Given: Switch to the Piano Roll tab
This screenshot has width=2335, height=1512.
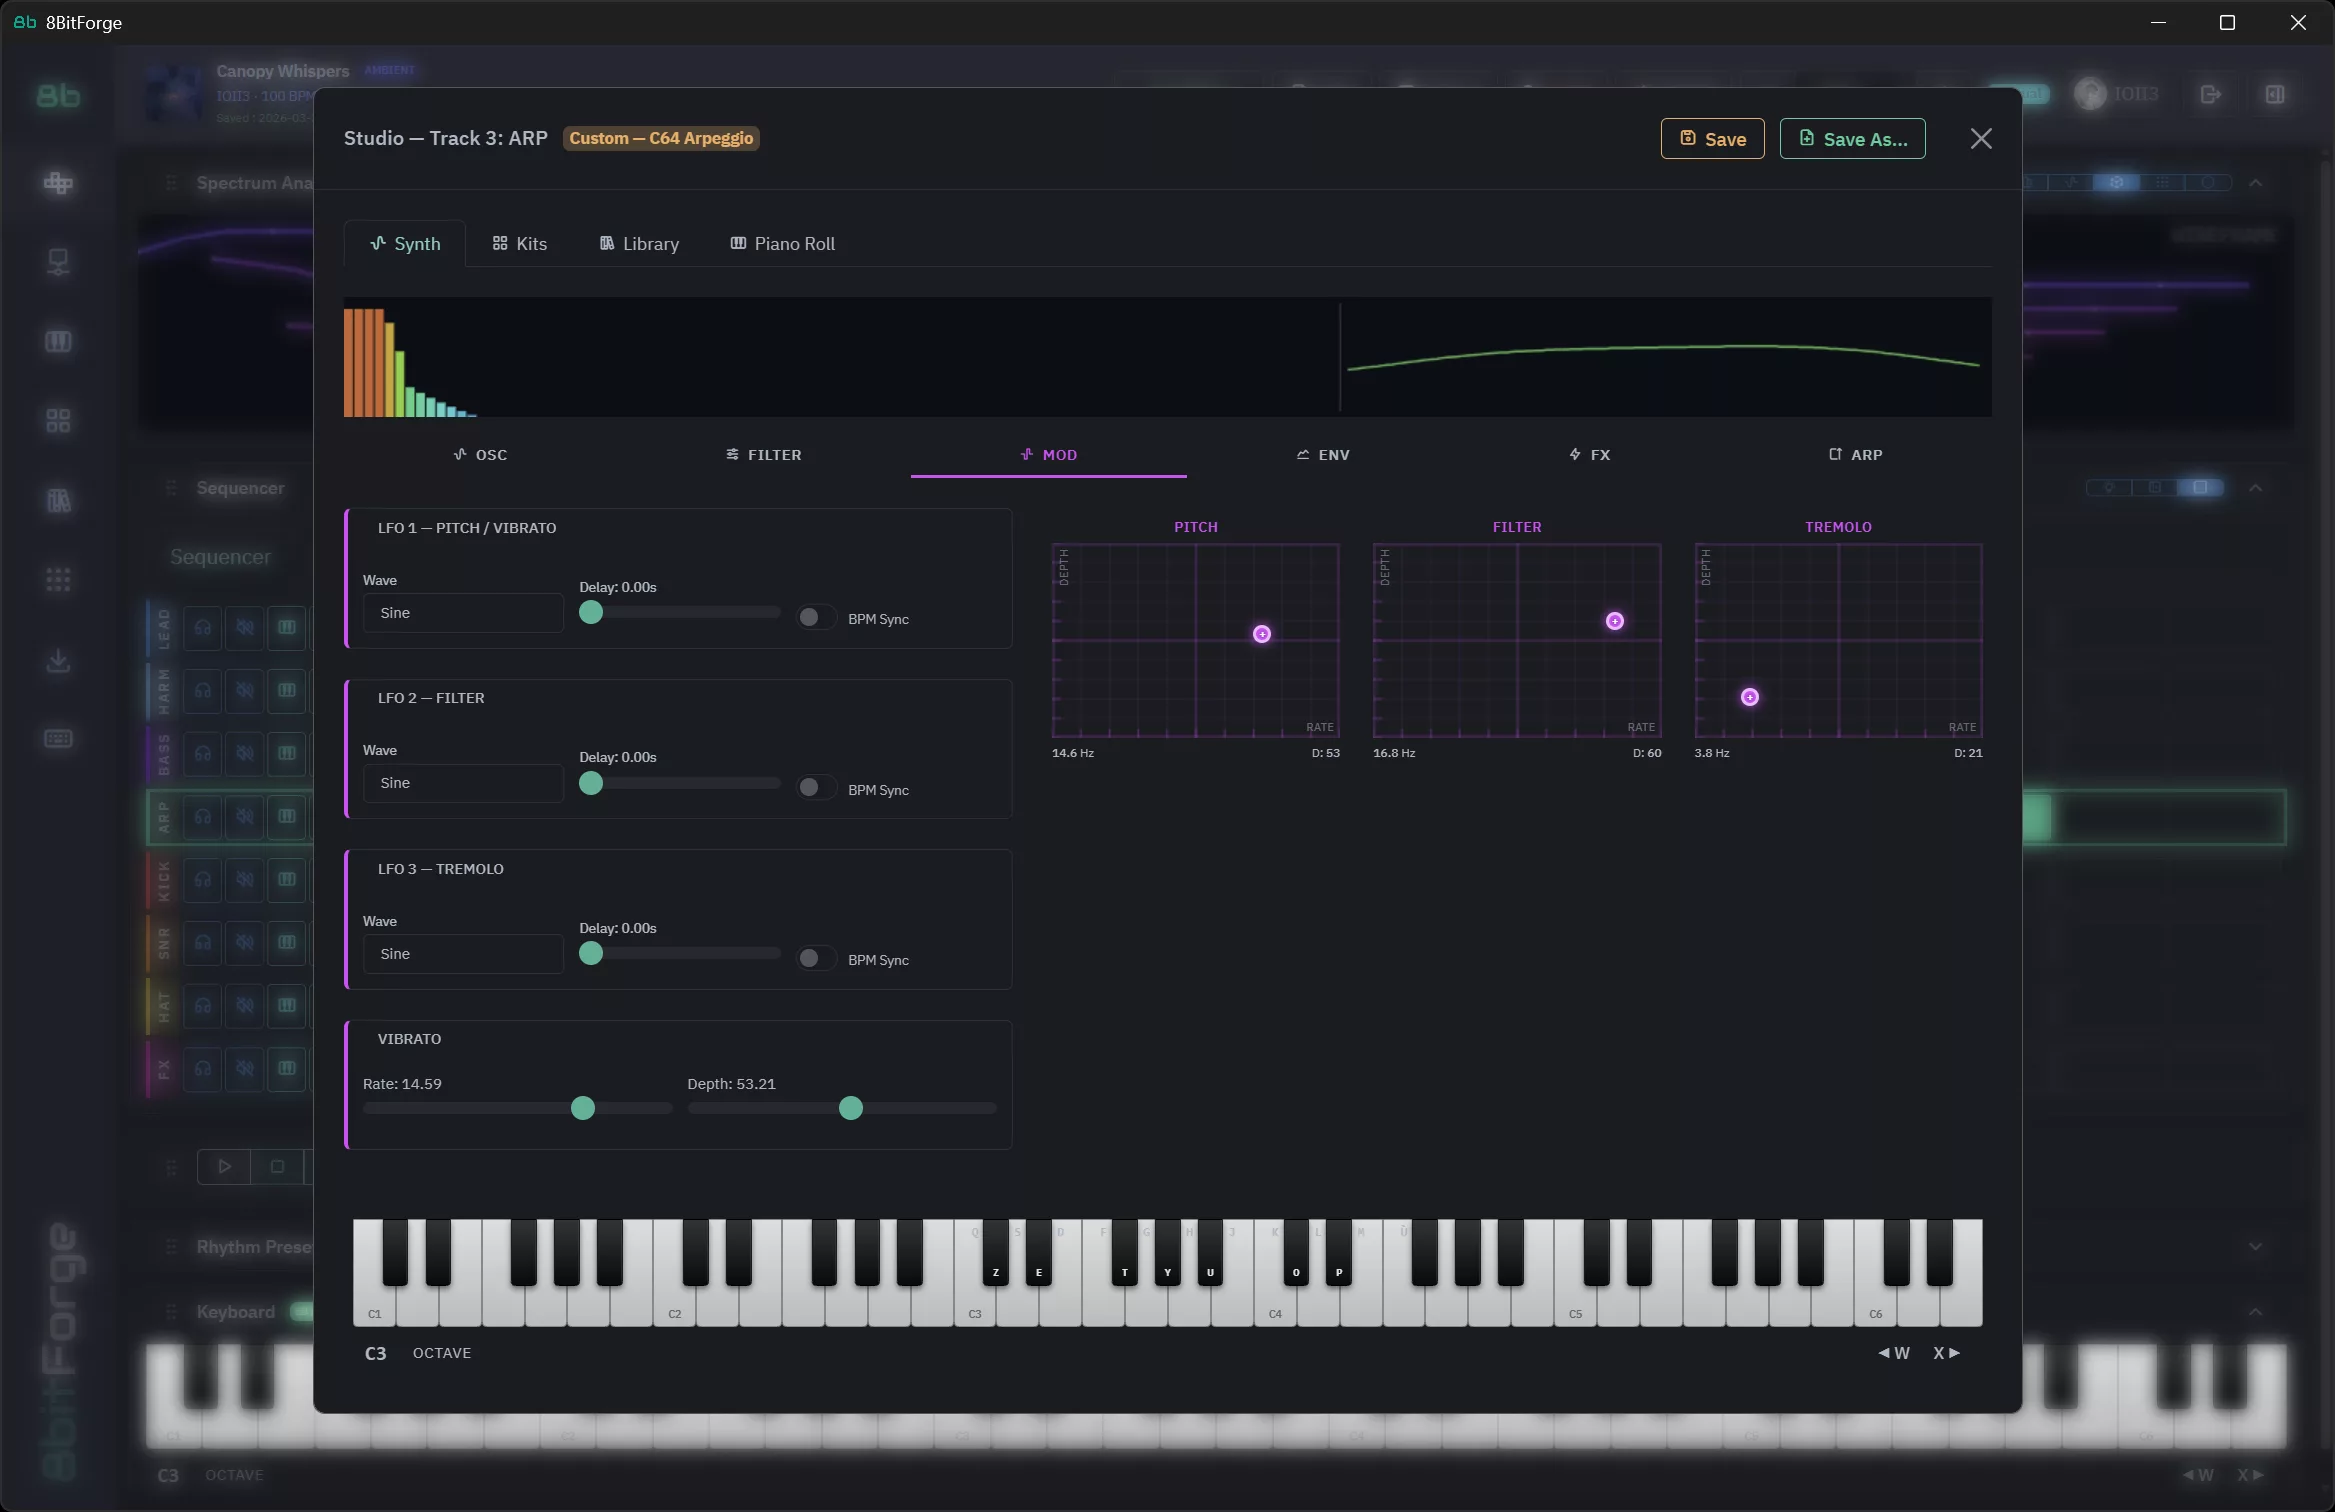Looking at the screenshot, I should (781, 243).
